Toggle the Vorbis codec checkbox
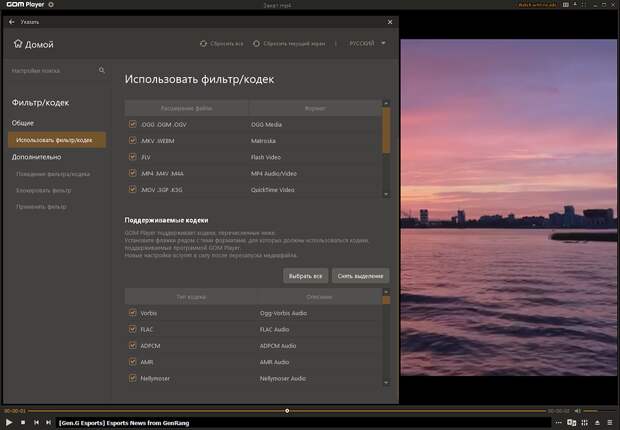Screen dimensions: 620x430 pyautogui.click(x=133, y=313)
